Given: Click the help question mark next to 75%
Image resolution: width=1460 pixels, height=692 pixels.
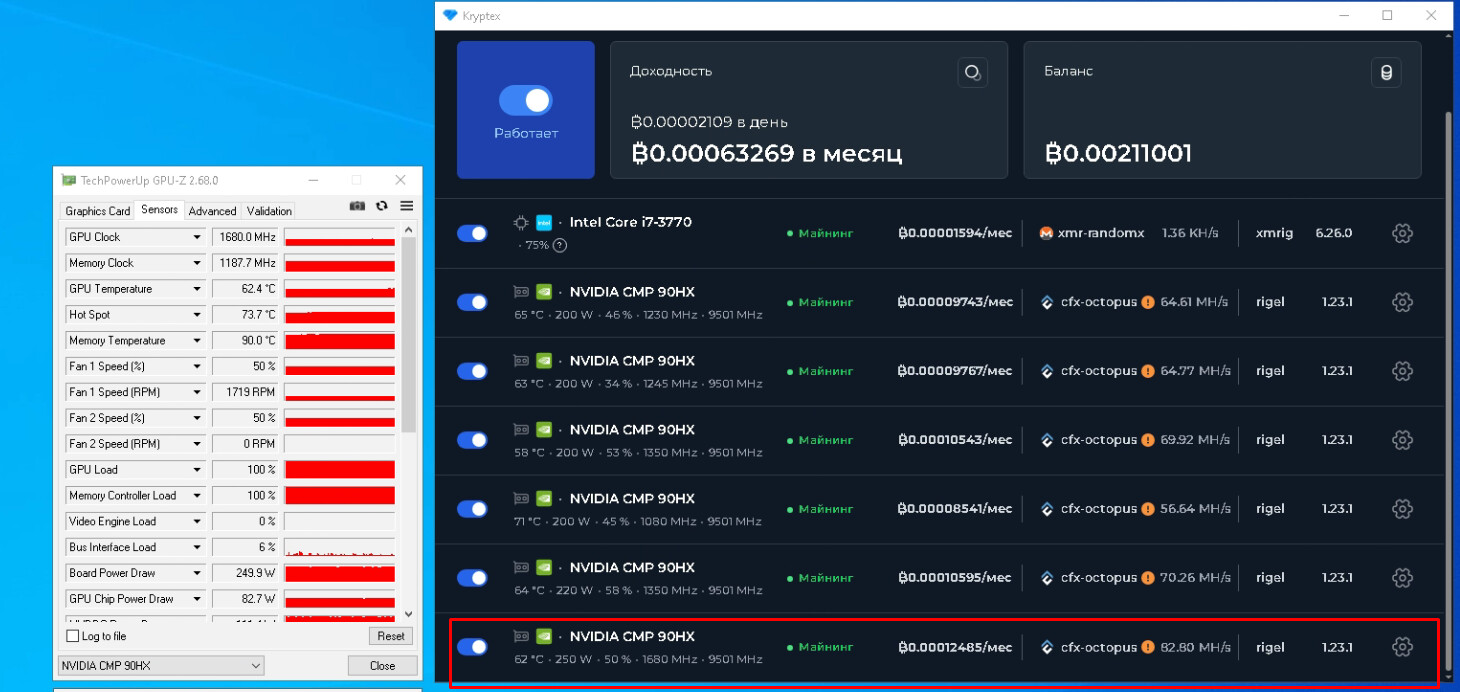Looking at the screenshot, I should pyautogui.click(x=560, y=246).
